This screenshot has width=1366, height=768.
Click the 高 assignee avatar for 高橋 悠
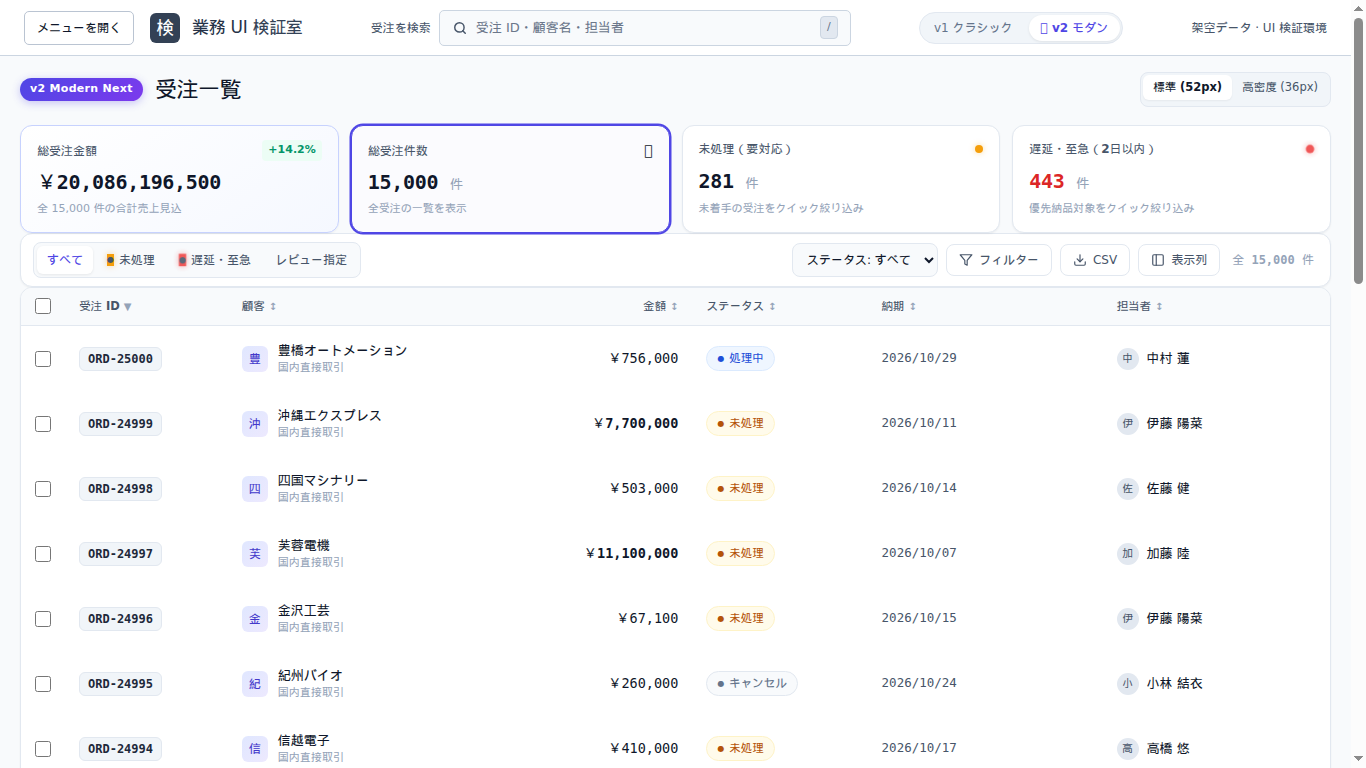[x=1128, y=749]
